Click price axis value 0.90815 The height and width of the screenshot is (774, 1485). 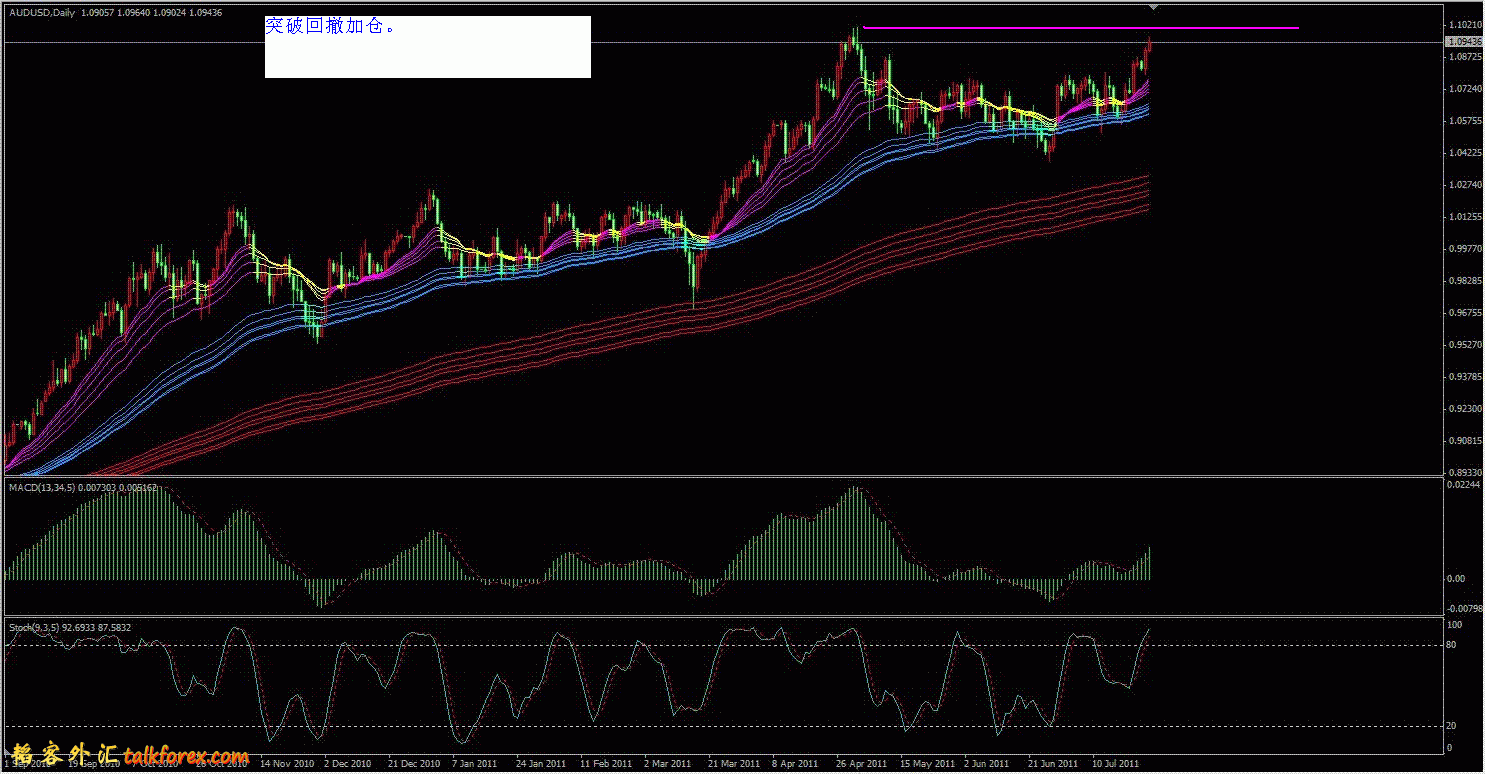coord(1464,441)
